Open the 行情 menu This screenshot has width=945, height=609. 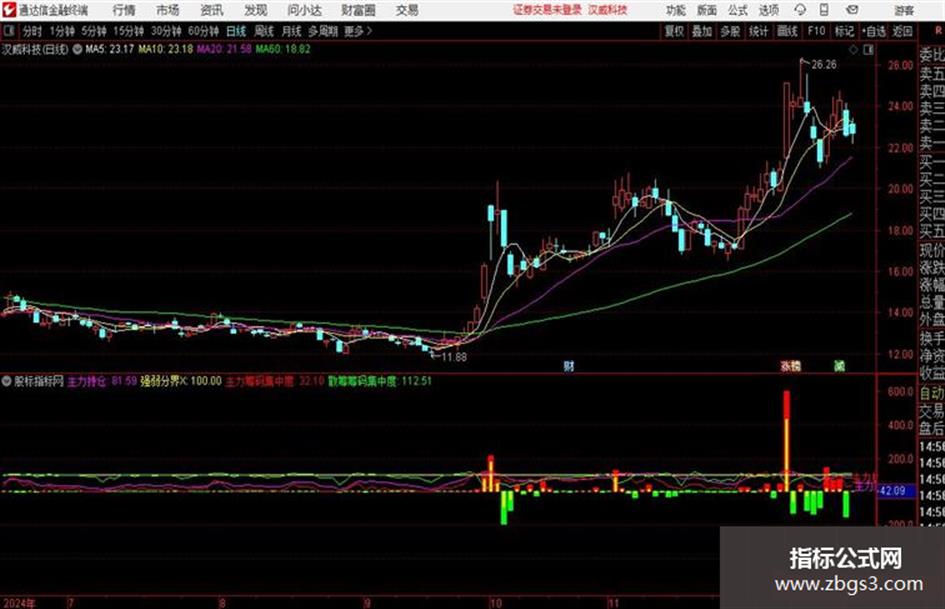point(124,10)
